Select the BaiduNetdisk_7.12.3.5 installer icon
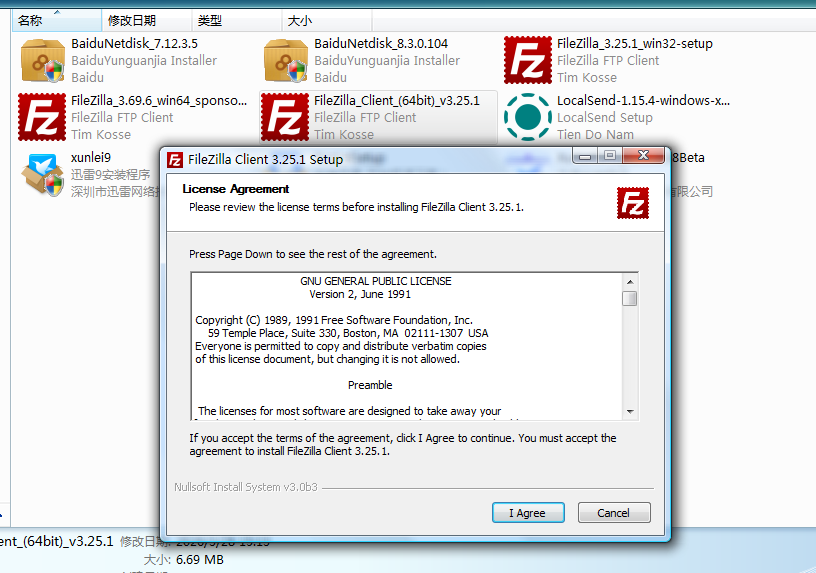816x573 pixels. pos(43,60)
